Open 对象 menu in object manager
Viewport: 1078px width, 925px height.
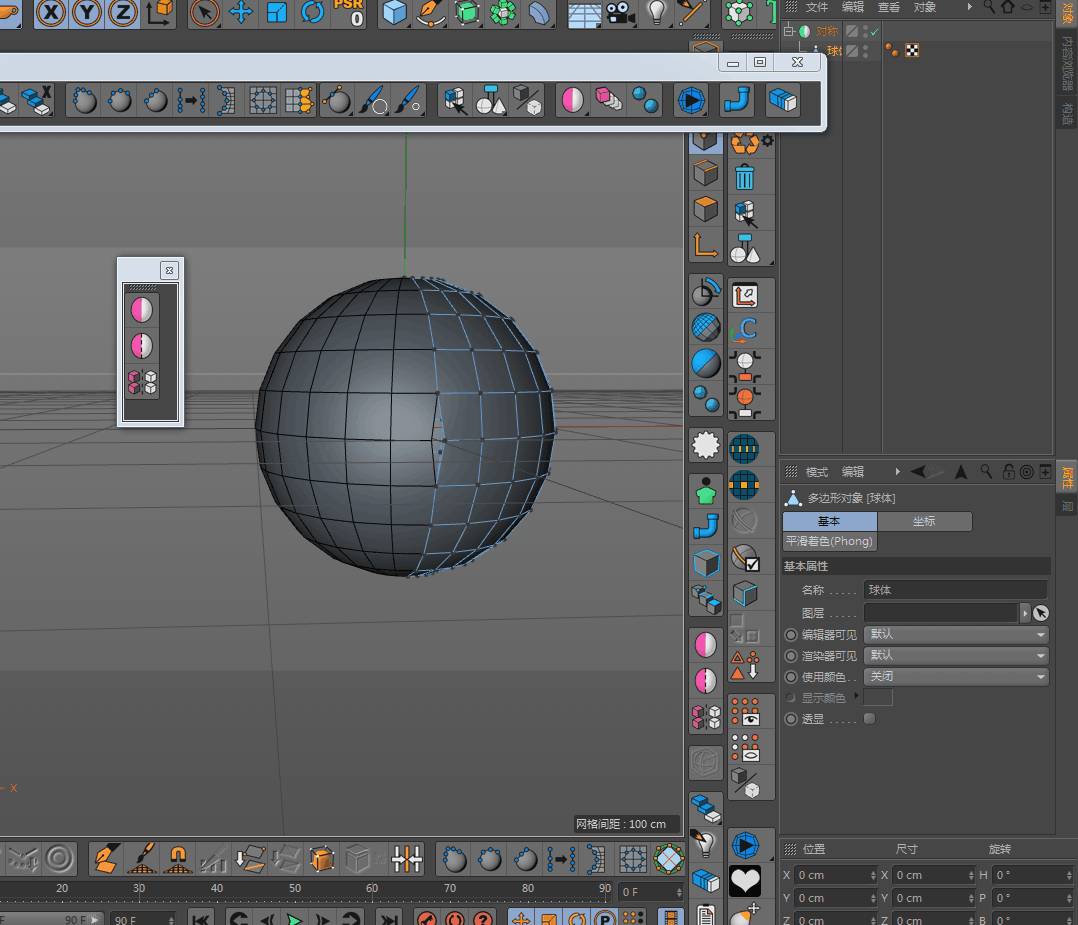(x=925, y=8)
